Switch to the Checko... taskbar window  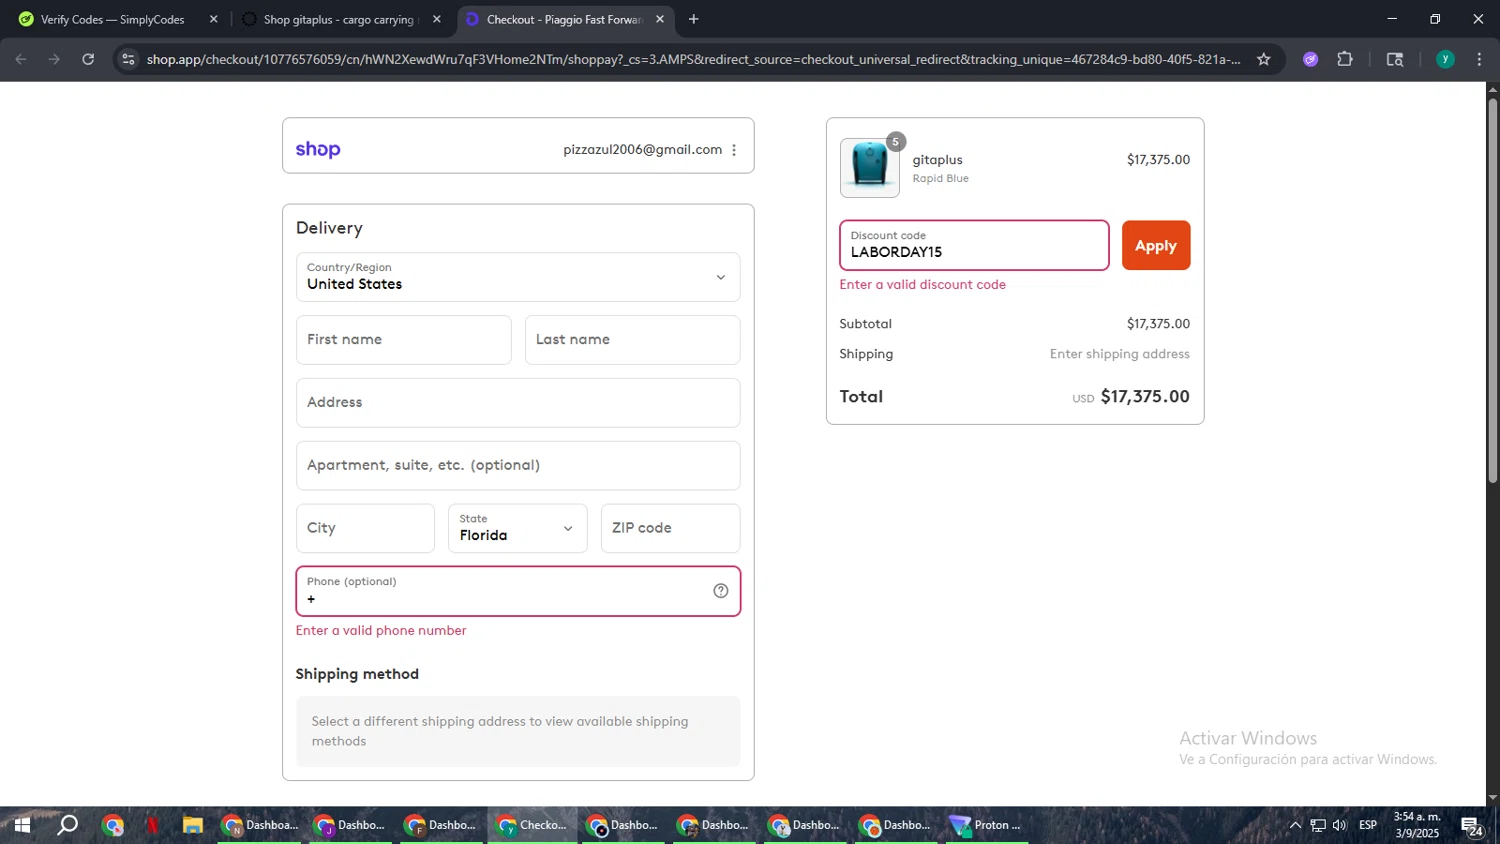coord(532,825)
